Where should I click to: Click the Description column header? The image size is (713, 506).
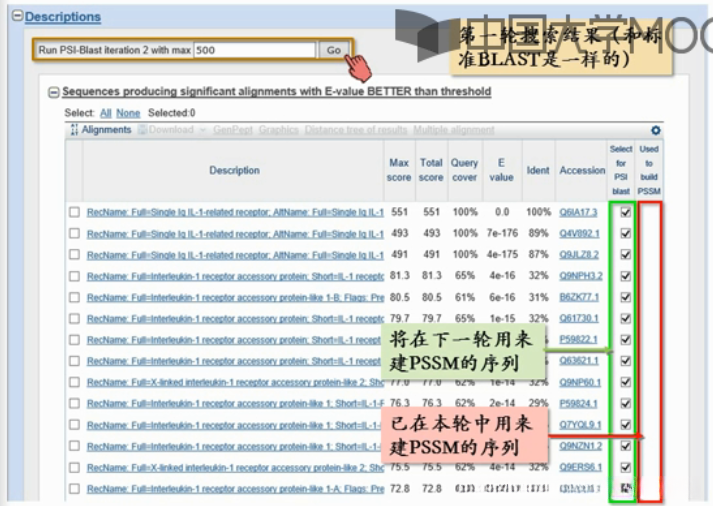pos(234,170)
